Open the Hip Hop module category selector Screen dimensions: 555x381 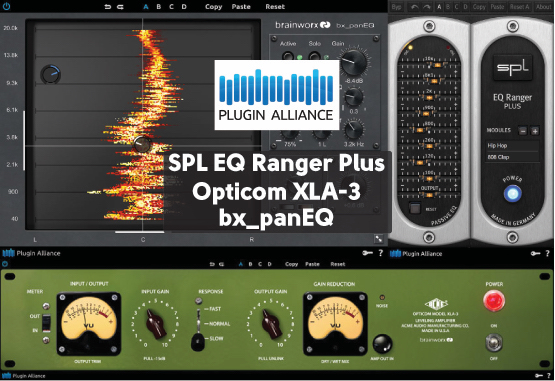click(512, 146)
